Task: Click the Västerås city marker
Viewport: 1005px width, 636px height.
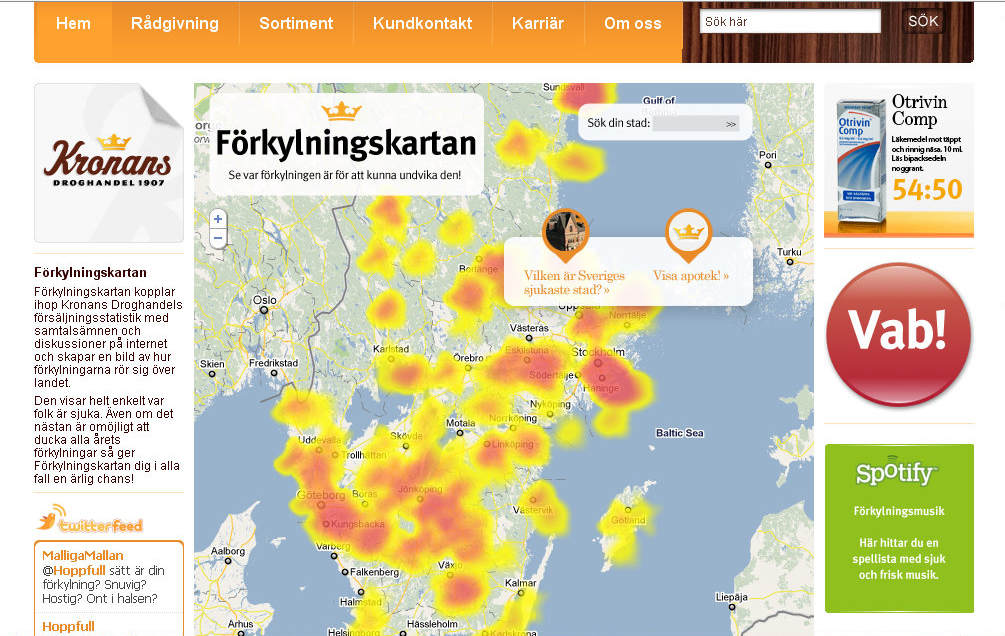Action: click(529, 338)
